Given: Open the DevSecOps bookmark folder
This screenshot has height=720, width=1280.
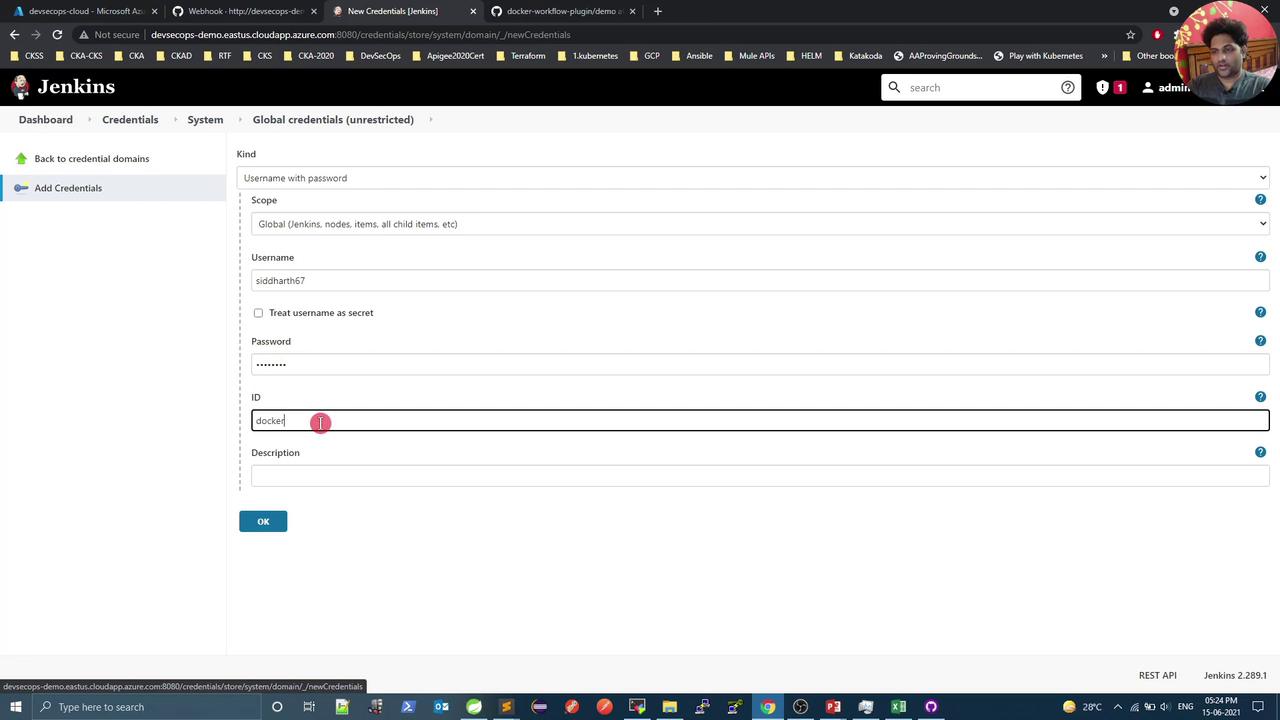Looking at the screenshot, I should (373, 56).
